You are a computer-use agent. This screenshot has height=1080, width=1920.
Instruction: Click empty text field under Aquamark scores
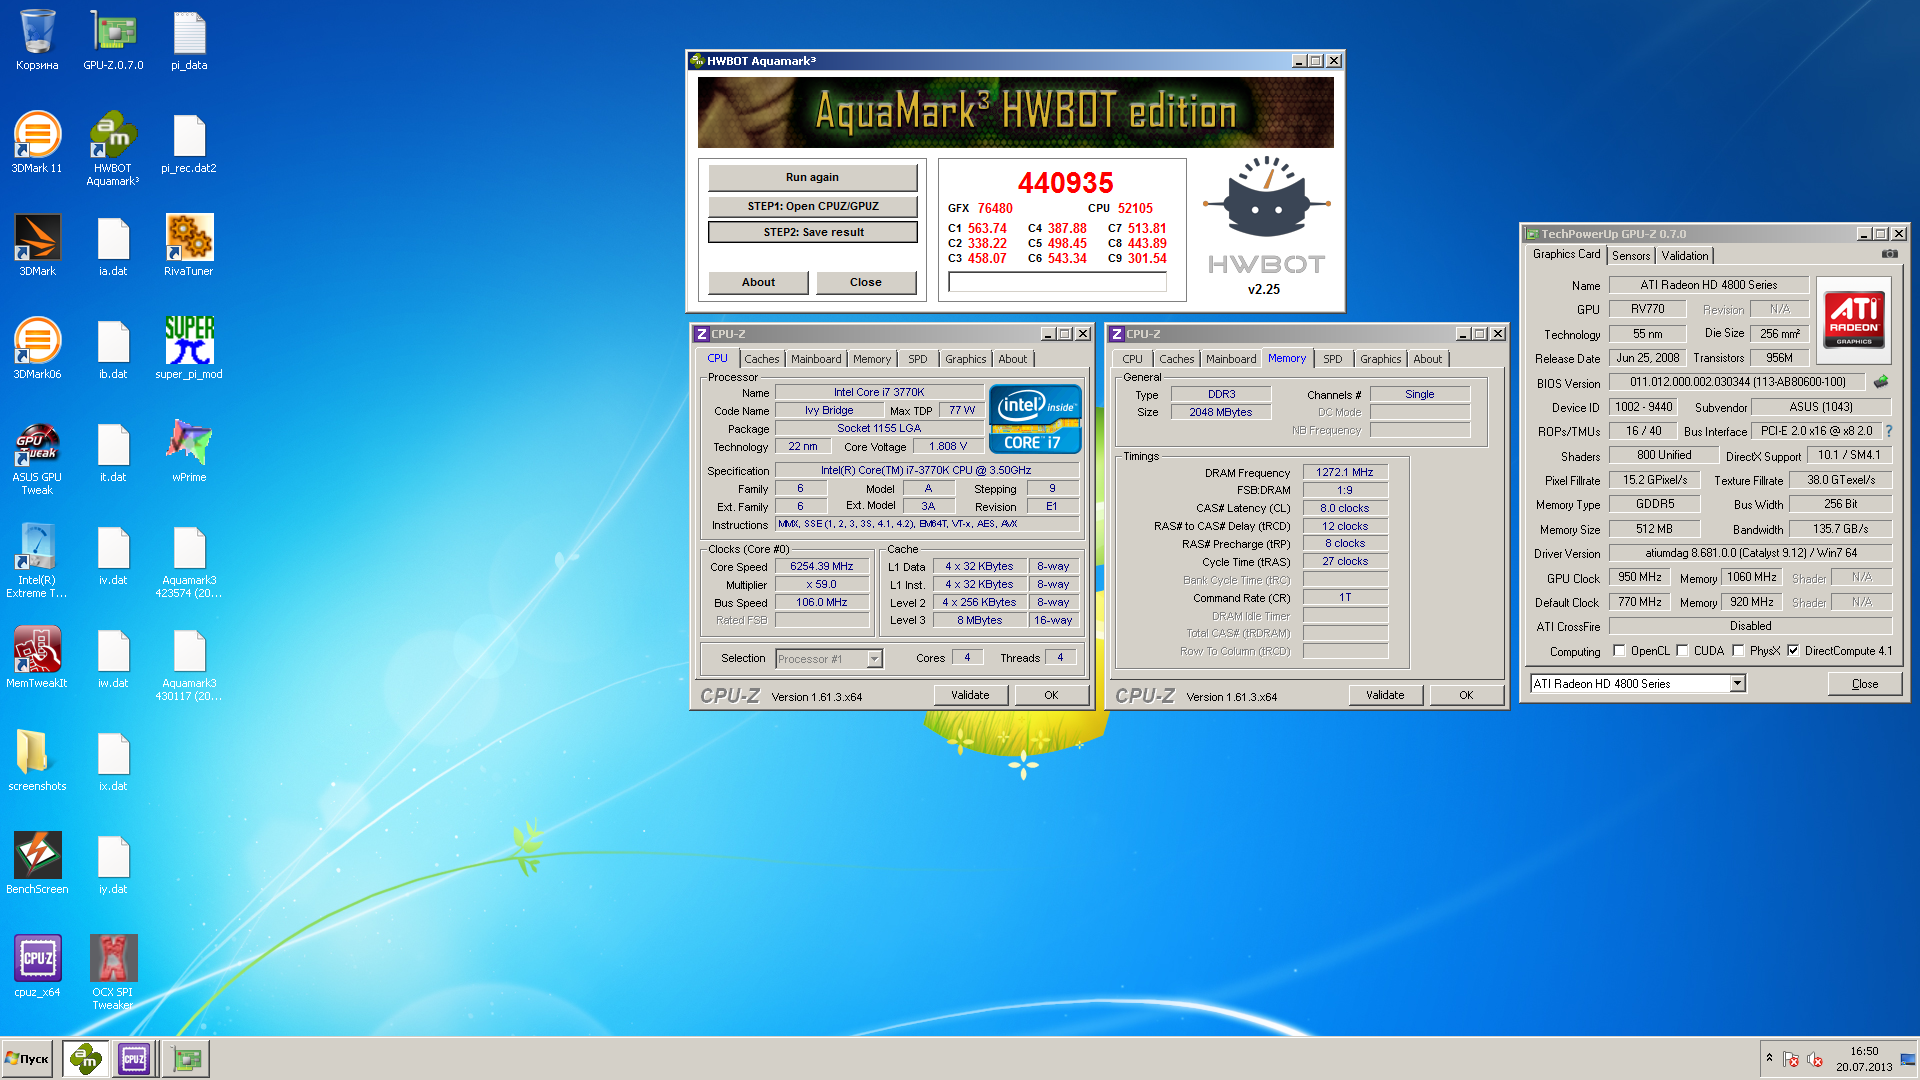pyautogui.click(x=1057, y=283)
